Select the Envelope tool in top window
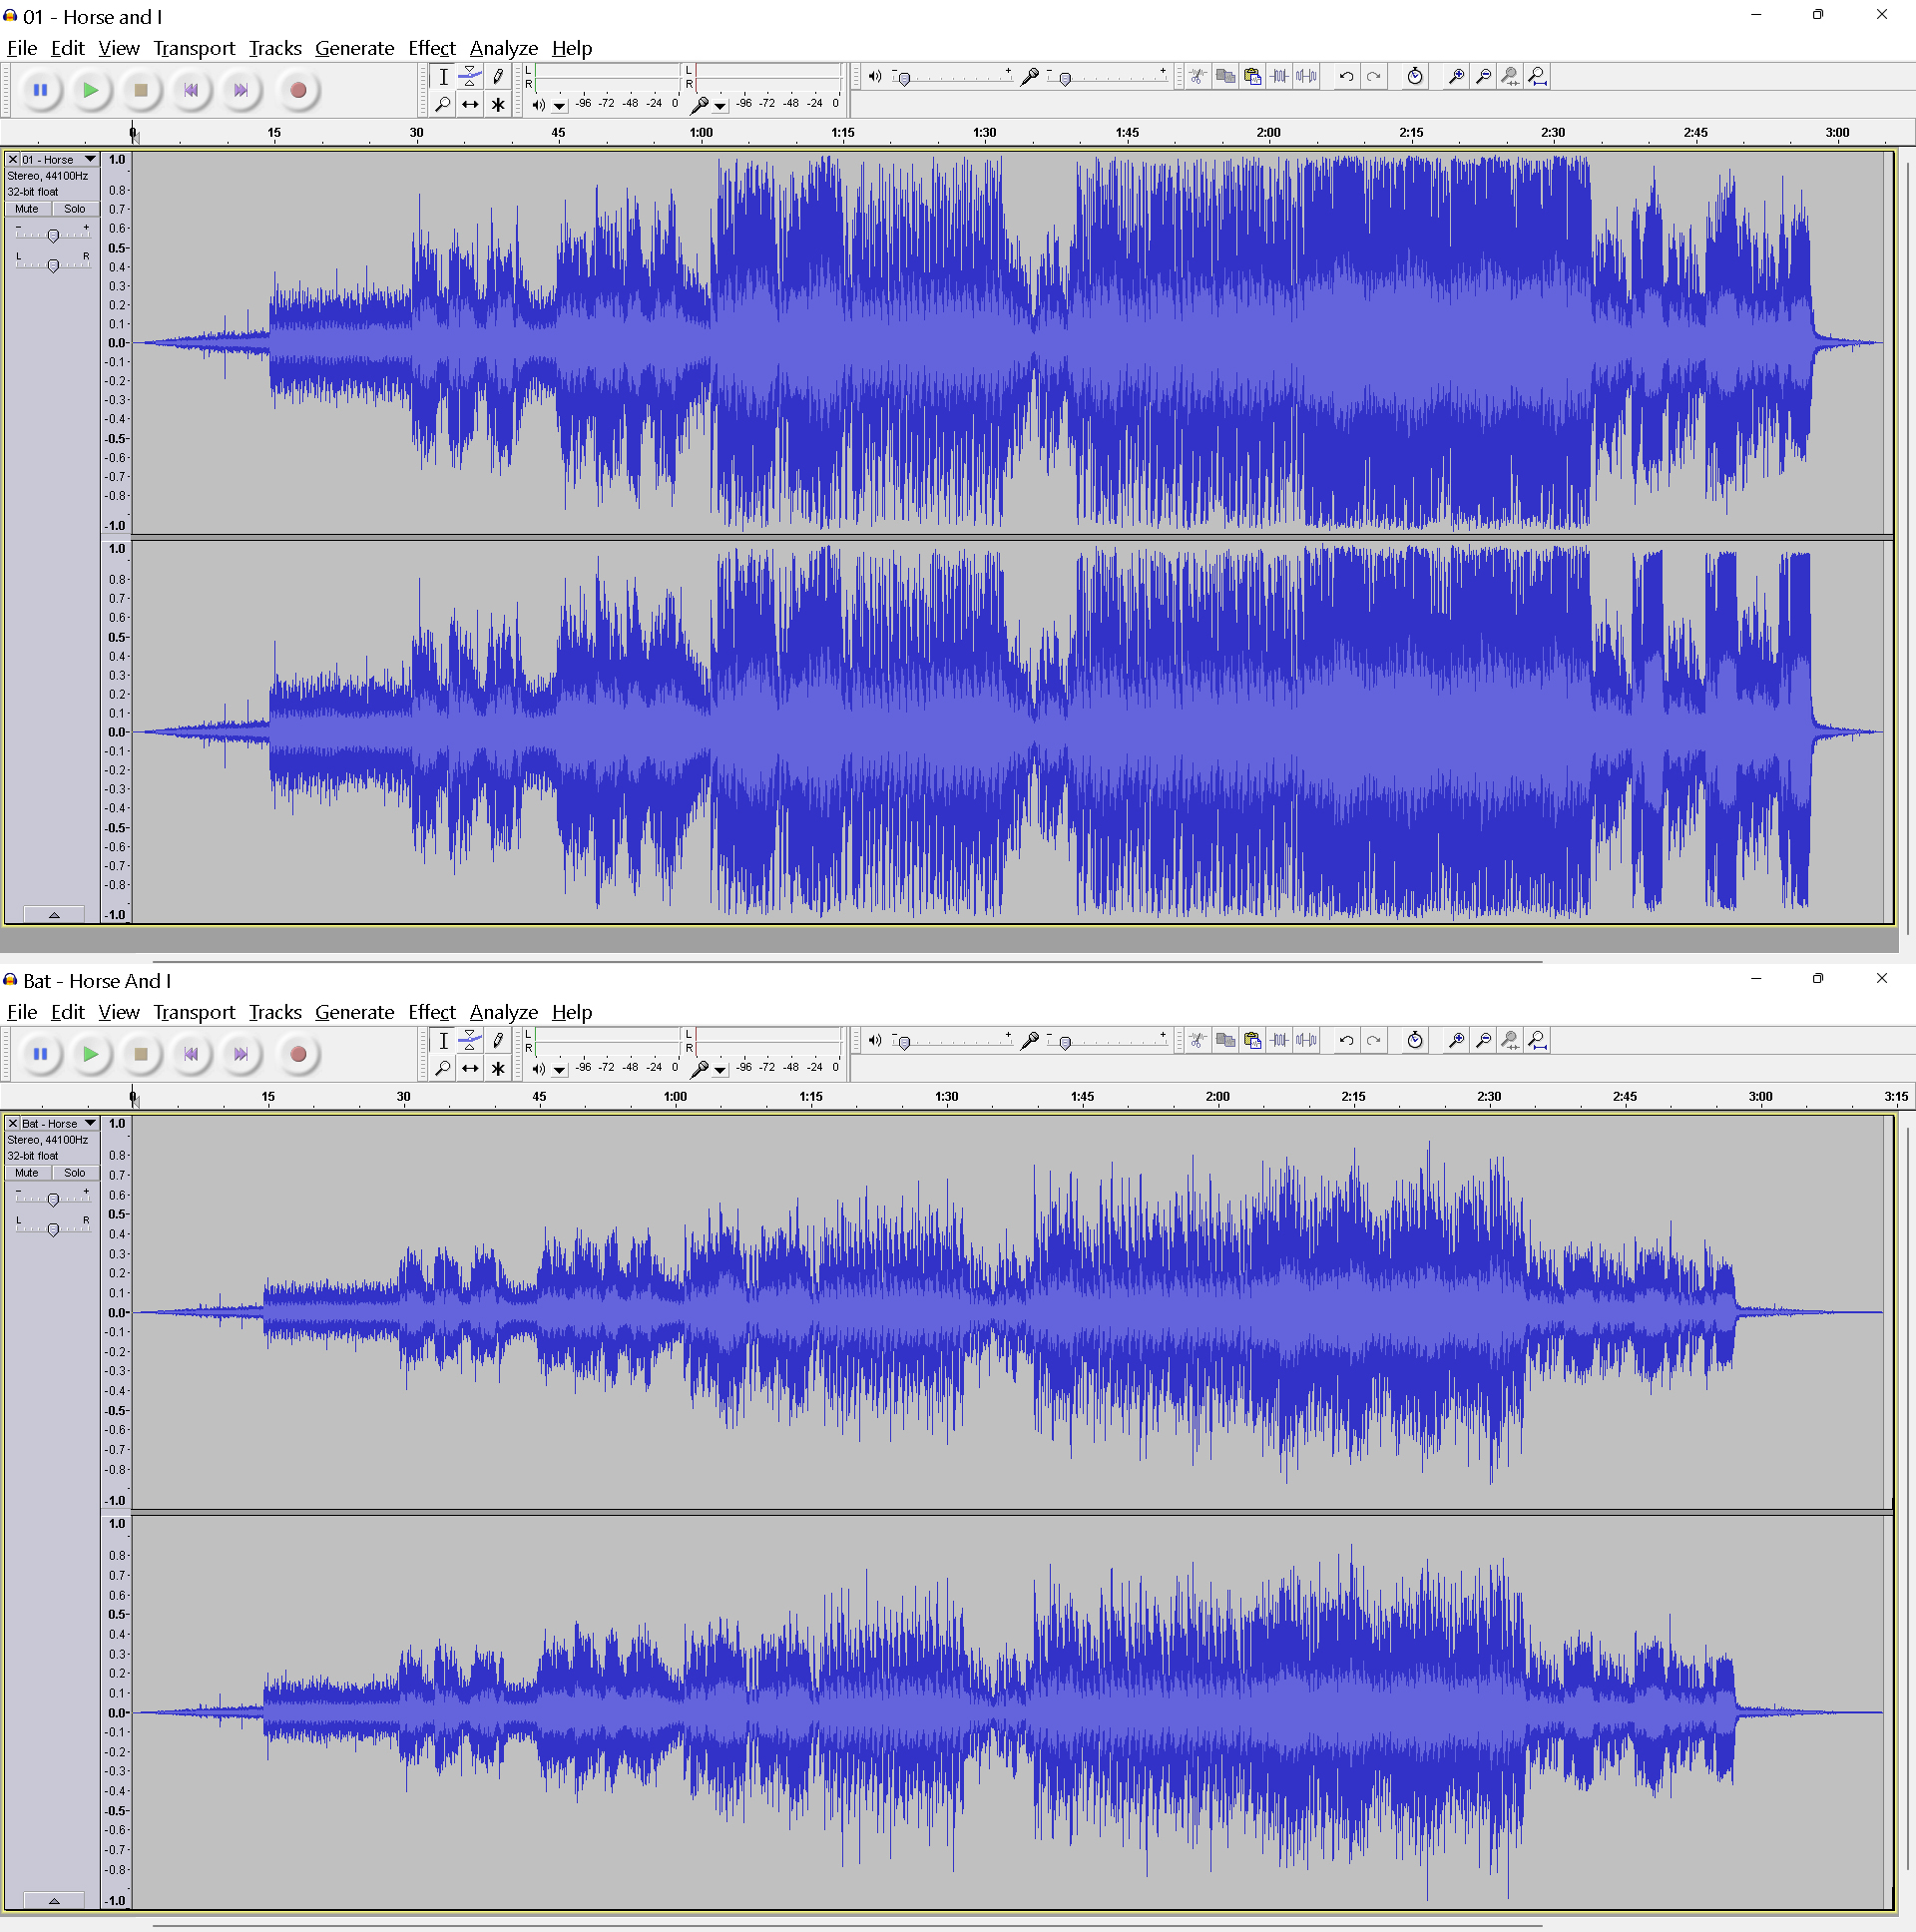Image resolution: width=1916 pixels, height=1932 pixels. (470, 76)
